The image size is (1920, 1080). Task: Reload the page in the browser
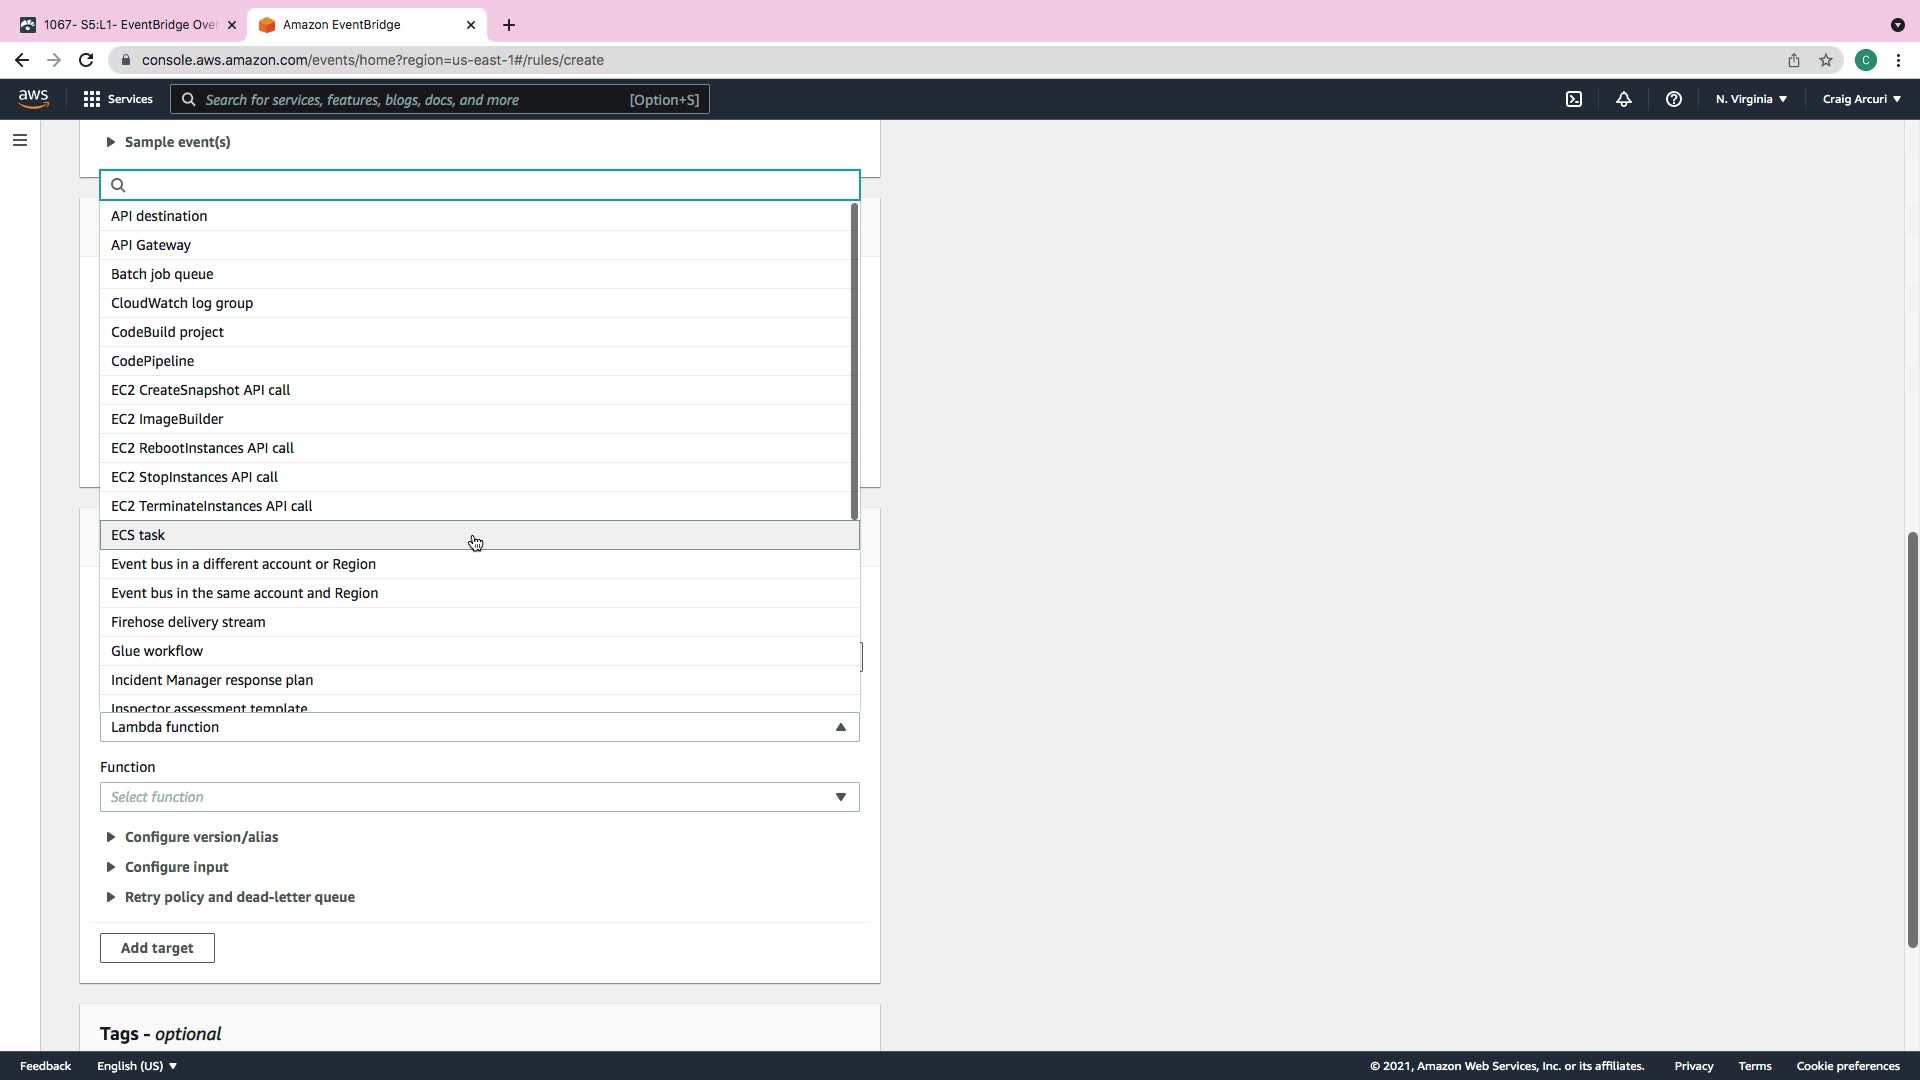86,60
